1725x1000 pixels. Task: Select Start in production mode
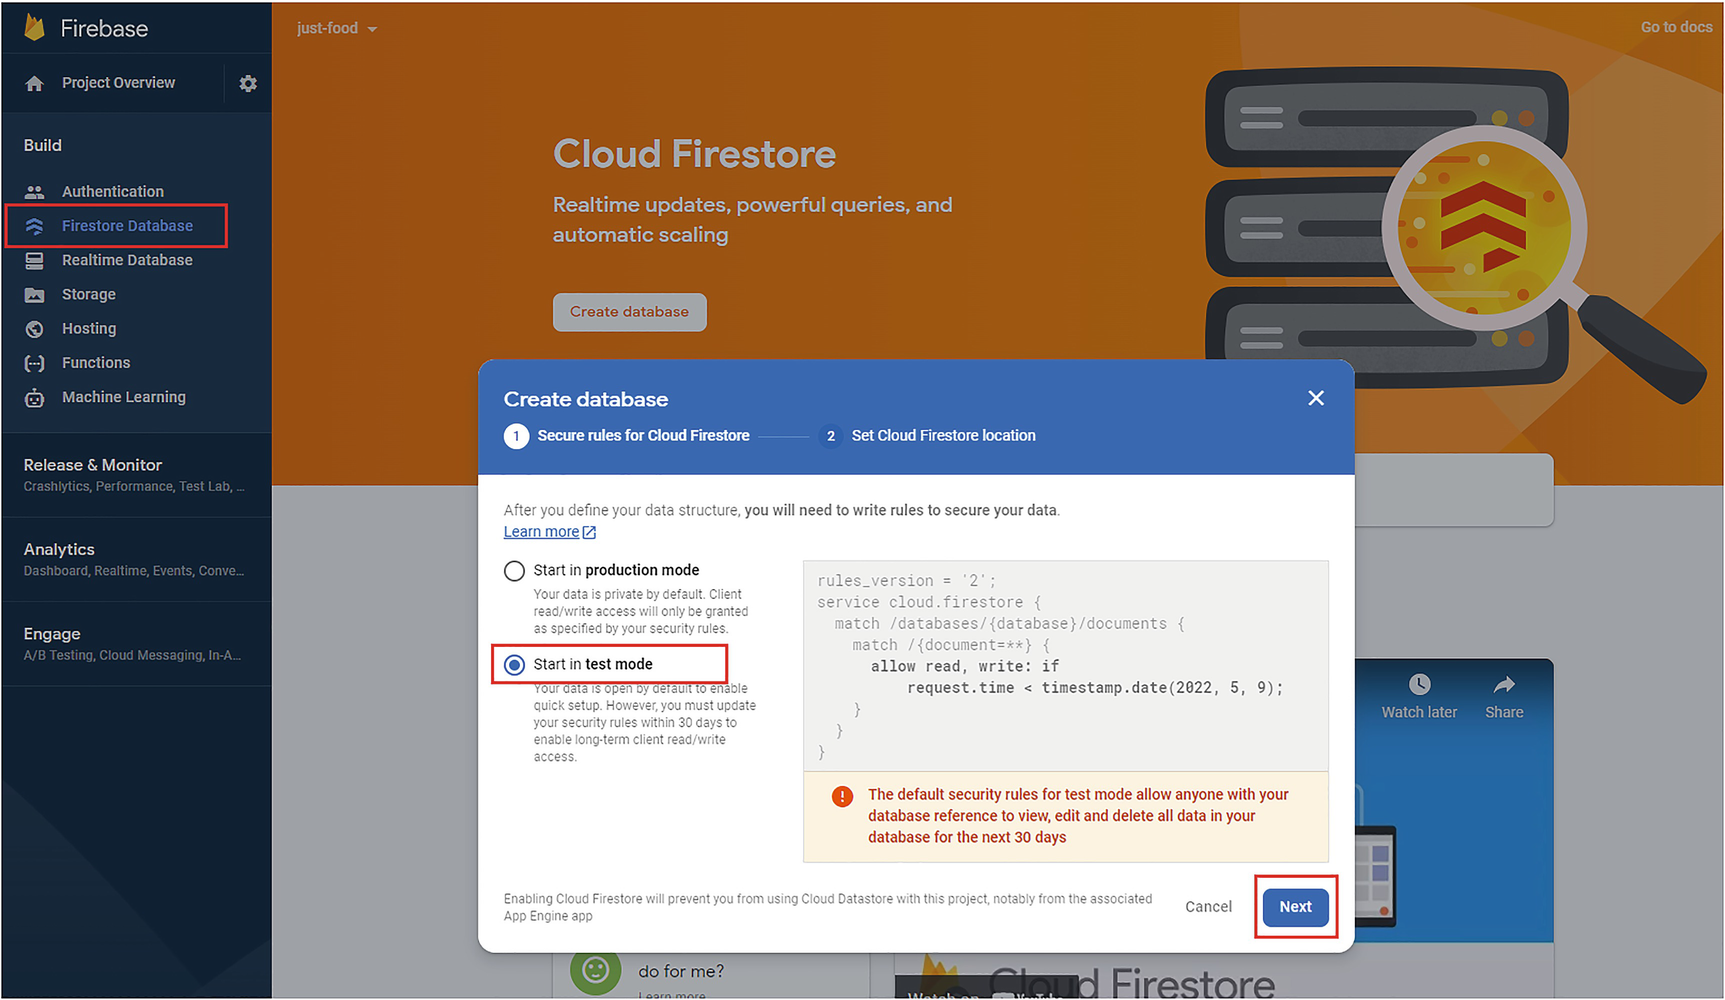514,571
